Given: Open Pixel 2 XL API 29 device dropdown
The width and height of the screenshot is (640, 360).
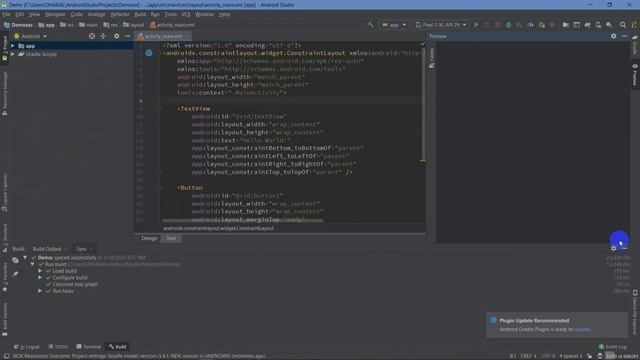Looking at the screenshot, I should [441, 25].
